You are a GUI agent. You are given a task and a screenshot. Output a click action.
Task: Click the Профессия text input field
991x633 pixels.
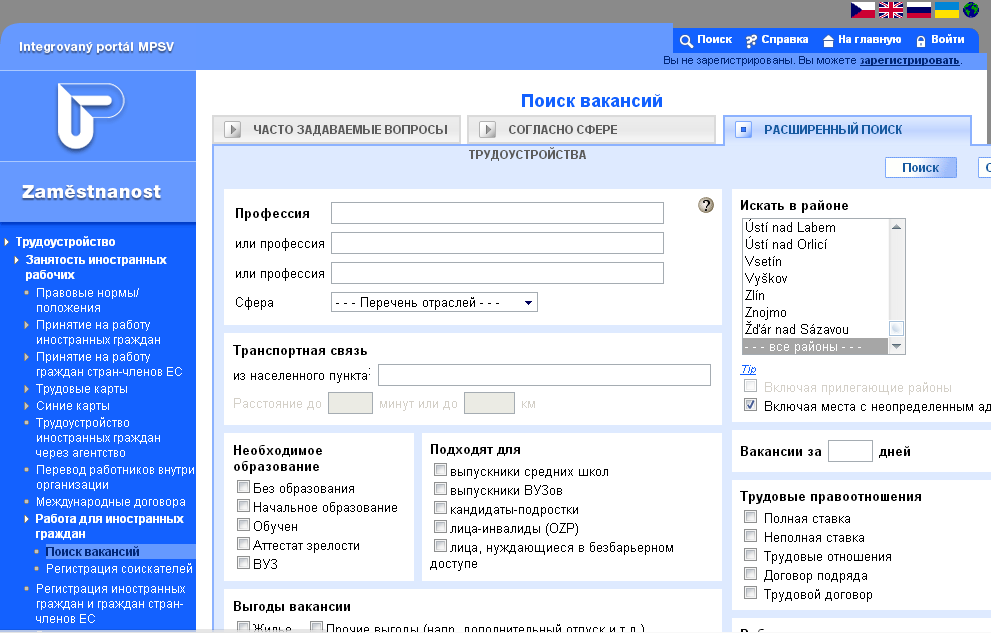tap(497, 213)
